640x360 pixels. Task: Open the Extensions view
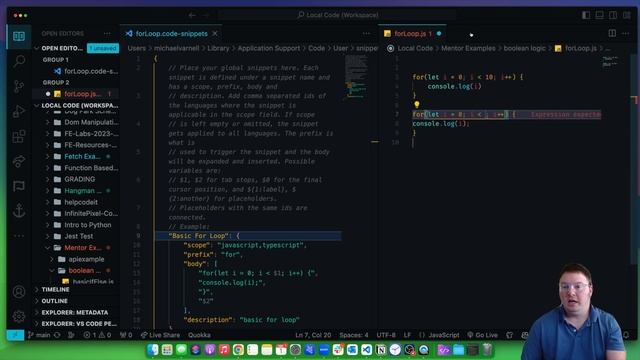pos(19,136)
